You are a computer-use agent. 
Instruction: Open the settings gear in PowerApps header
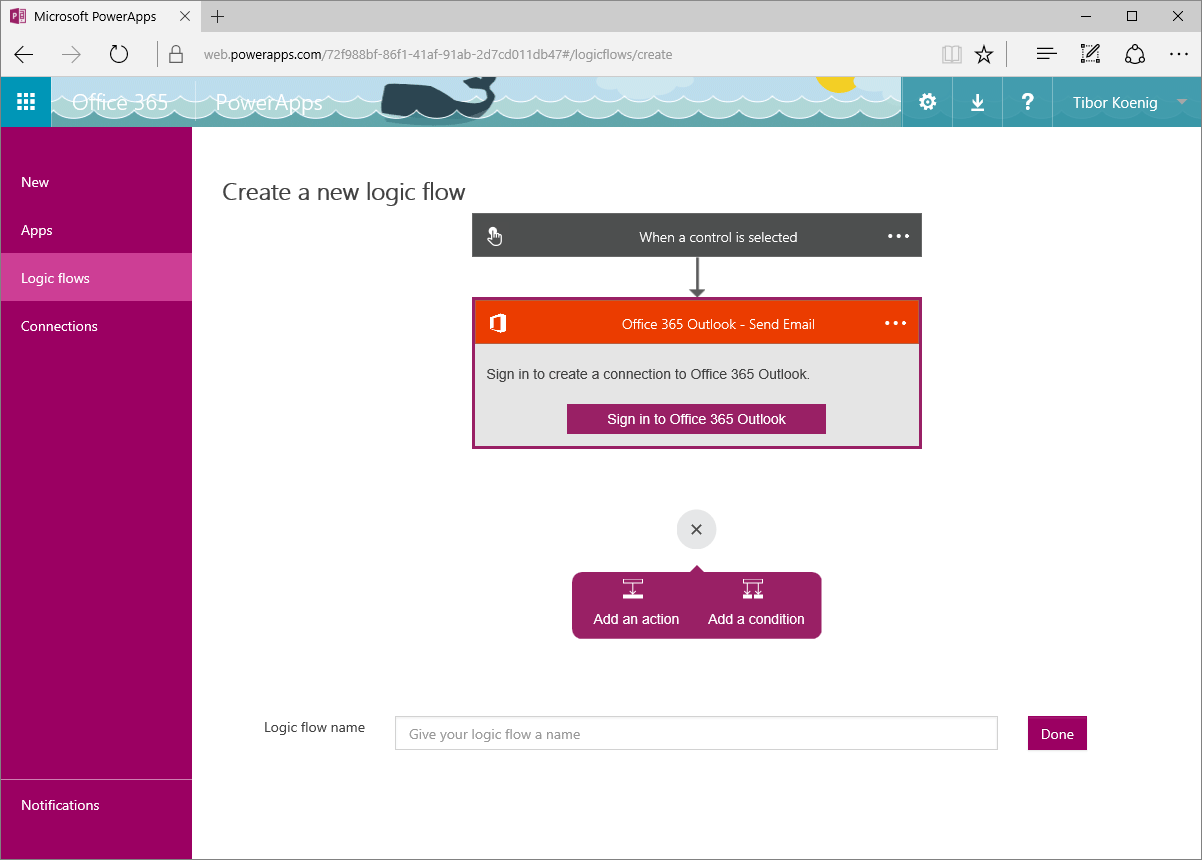click(928, 102)
